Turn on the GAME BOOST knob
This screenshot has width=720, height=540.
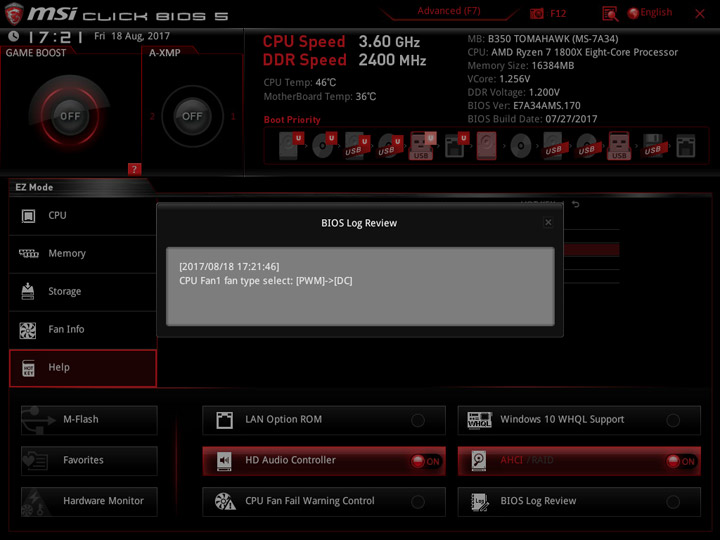(70, 116)
